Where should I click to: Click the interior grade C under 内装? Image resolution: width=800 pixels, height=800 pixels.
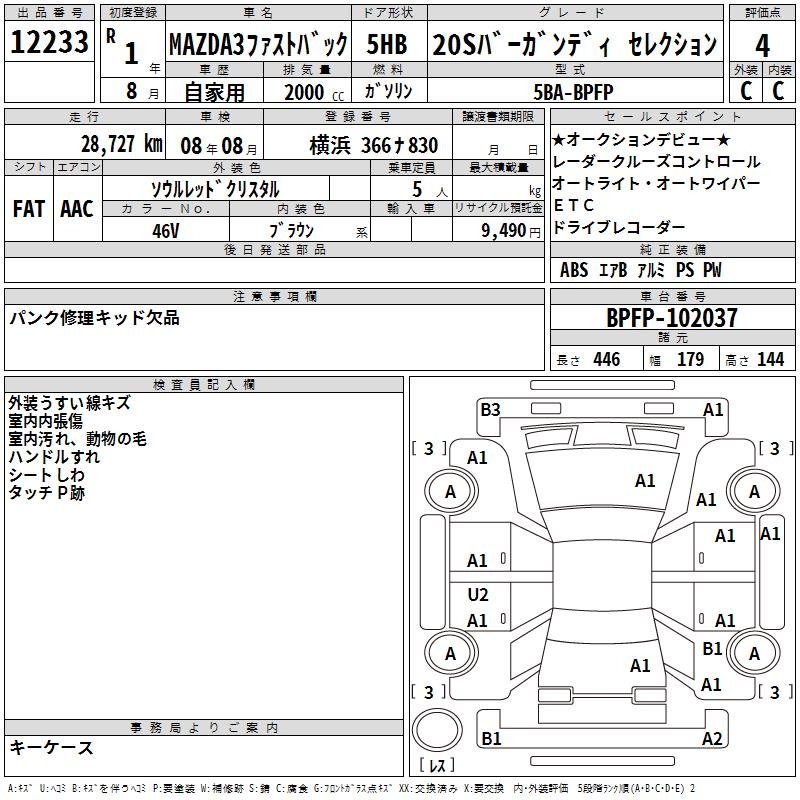point(778,90)
